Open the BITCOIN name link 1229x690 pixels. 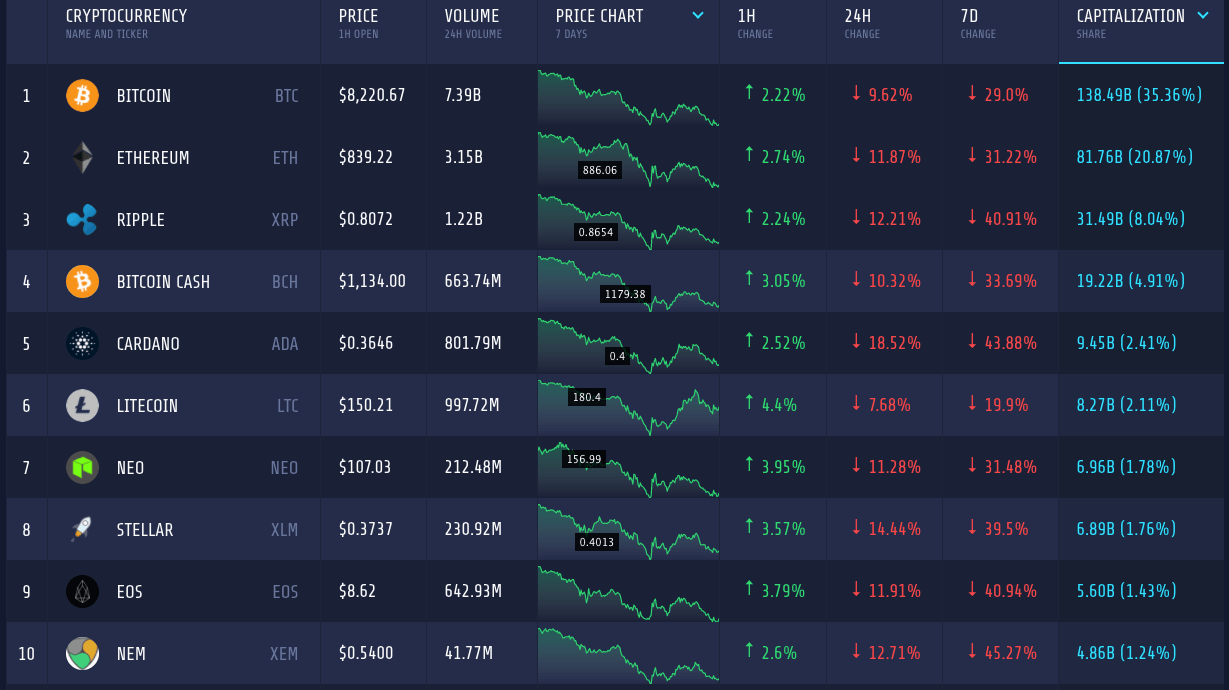pyautogui.click(x=144, y=96)
